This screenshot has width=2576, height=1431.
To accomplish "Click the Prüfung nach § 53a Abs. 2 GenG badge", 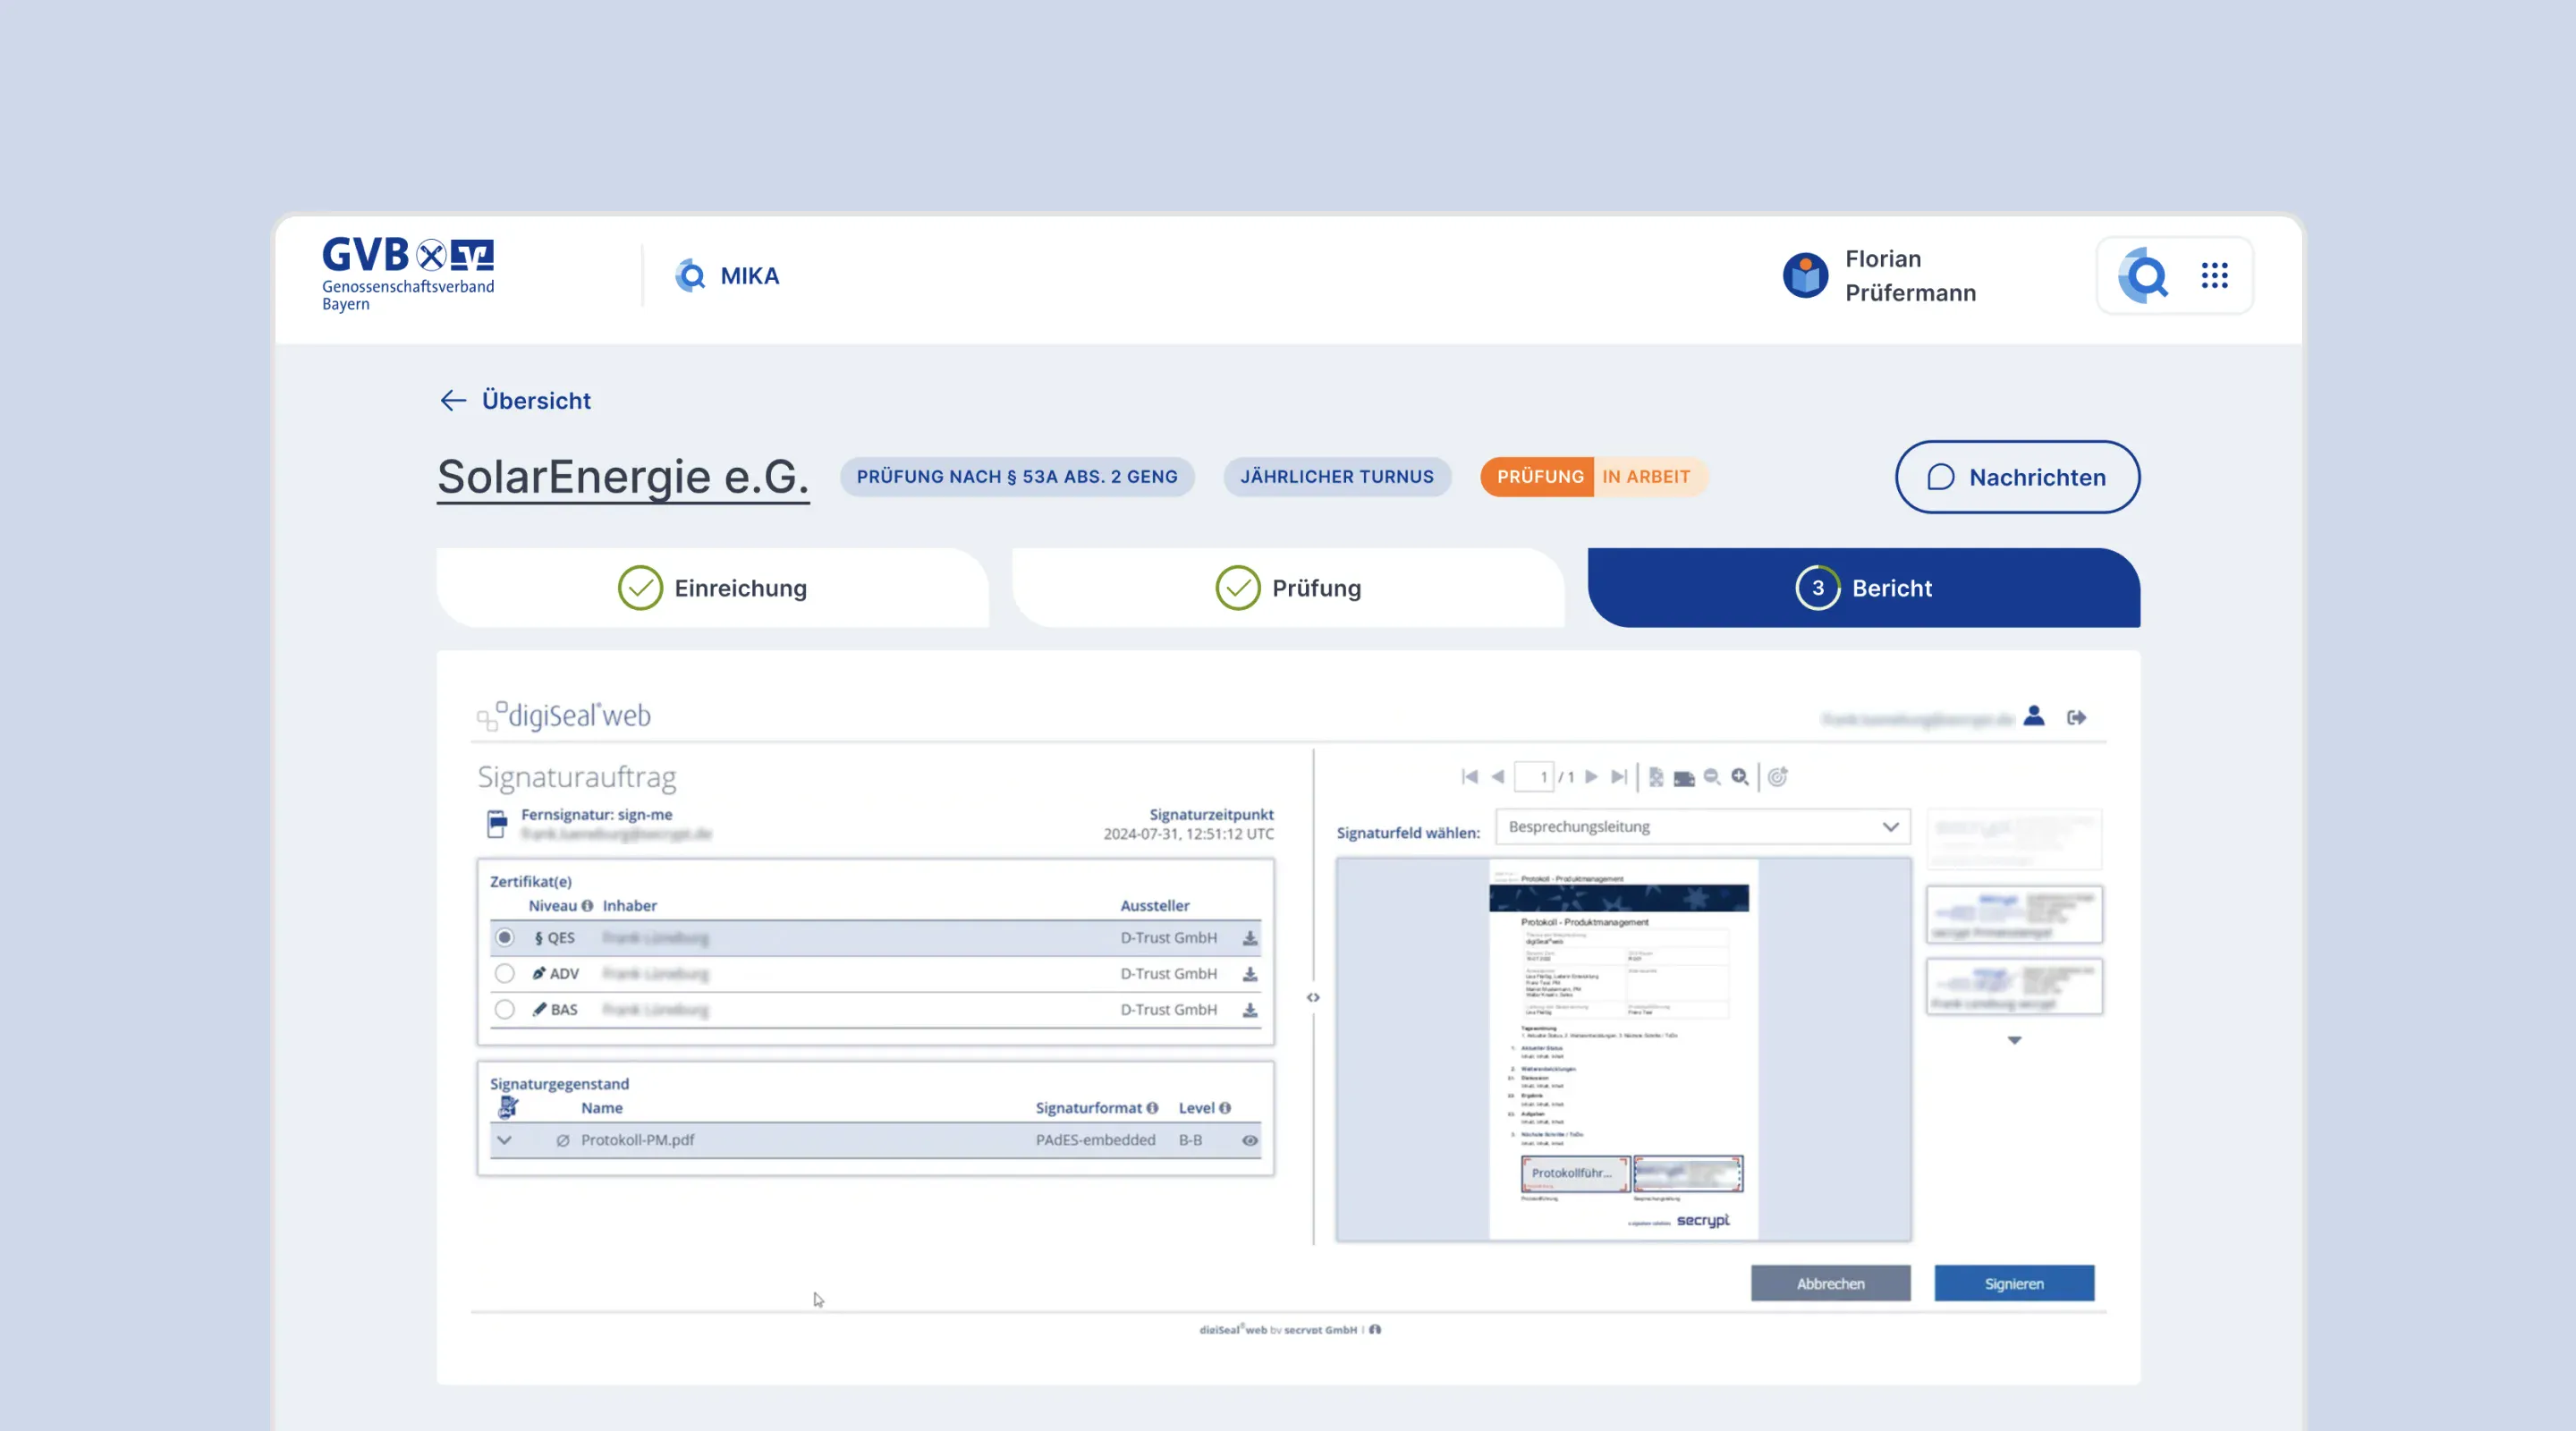I will 1017,477.
